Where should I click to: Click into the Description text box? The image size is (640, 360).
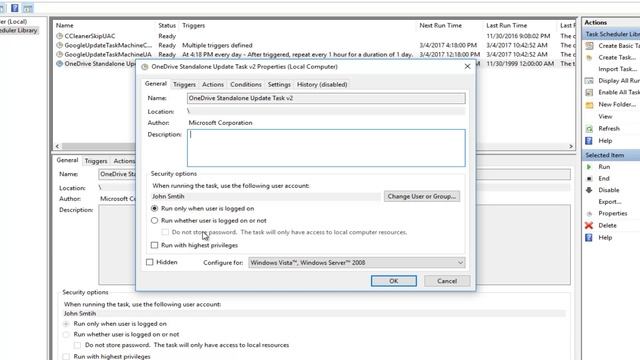(x=326, y=148)
